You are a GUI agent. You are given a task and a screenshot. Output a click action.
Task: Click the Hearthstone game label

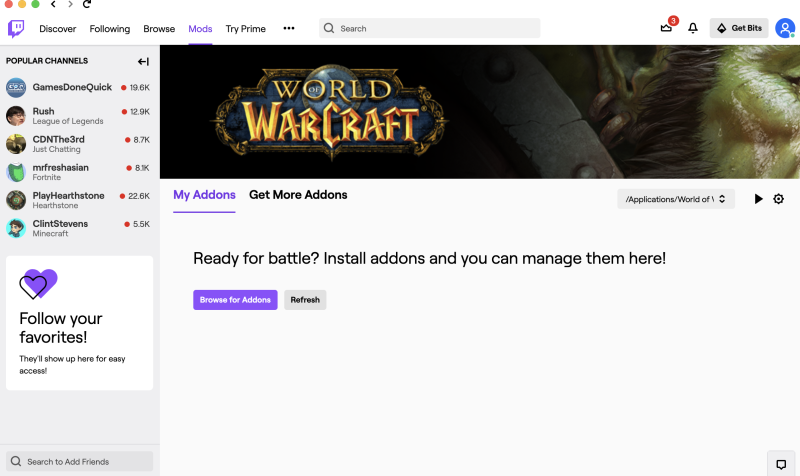pos(55,206)
